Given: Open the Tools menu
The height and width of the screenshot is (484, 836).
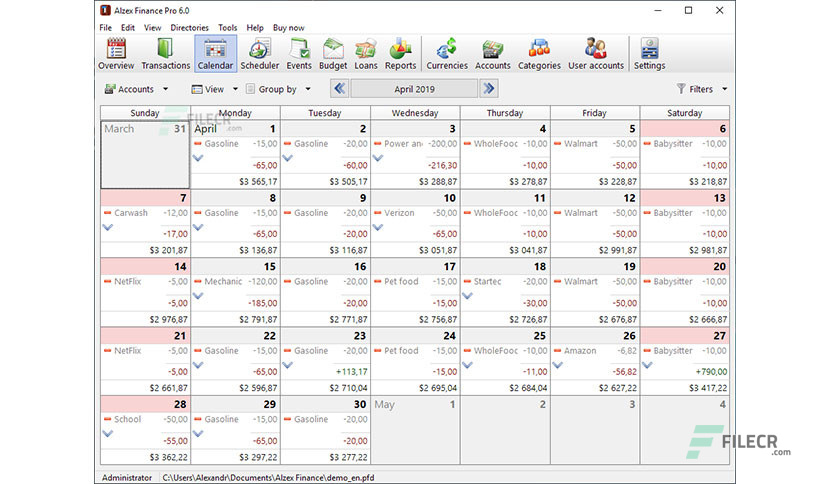Looking at the screenshot, I should tap(228, 28).
